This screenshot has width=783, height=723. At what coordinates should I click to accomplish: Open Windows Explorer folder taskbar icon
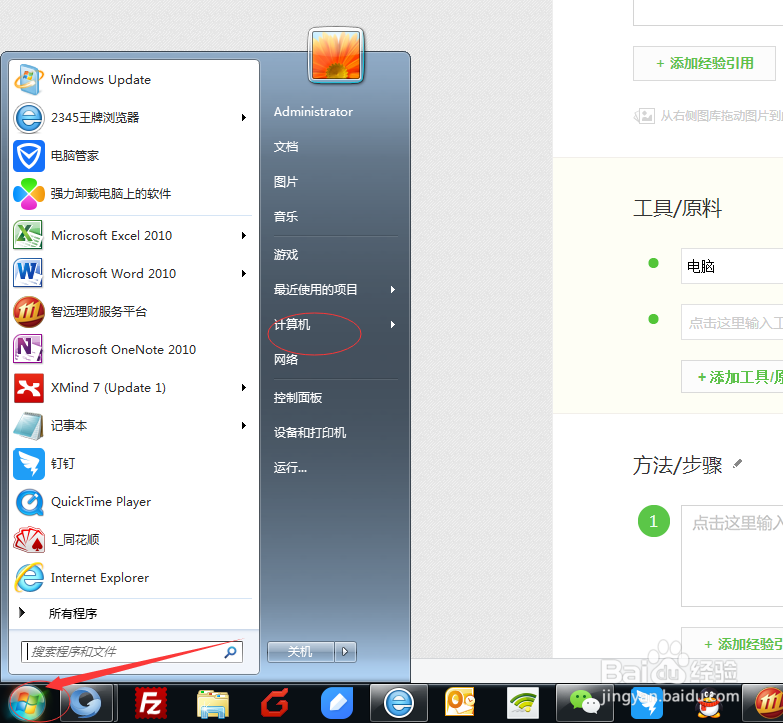click(x=213, y=704)
